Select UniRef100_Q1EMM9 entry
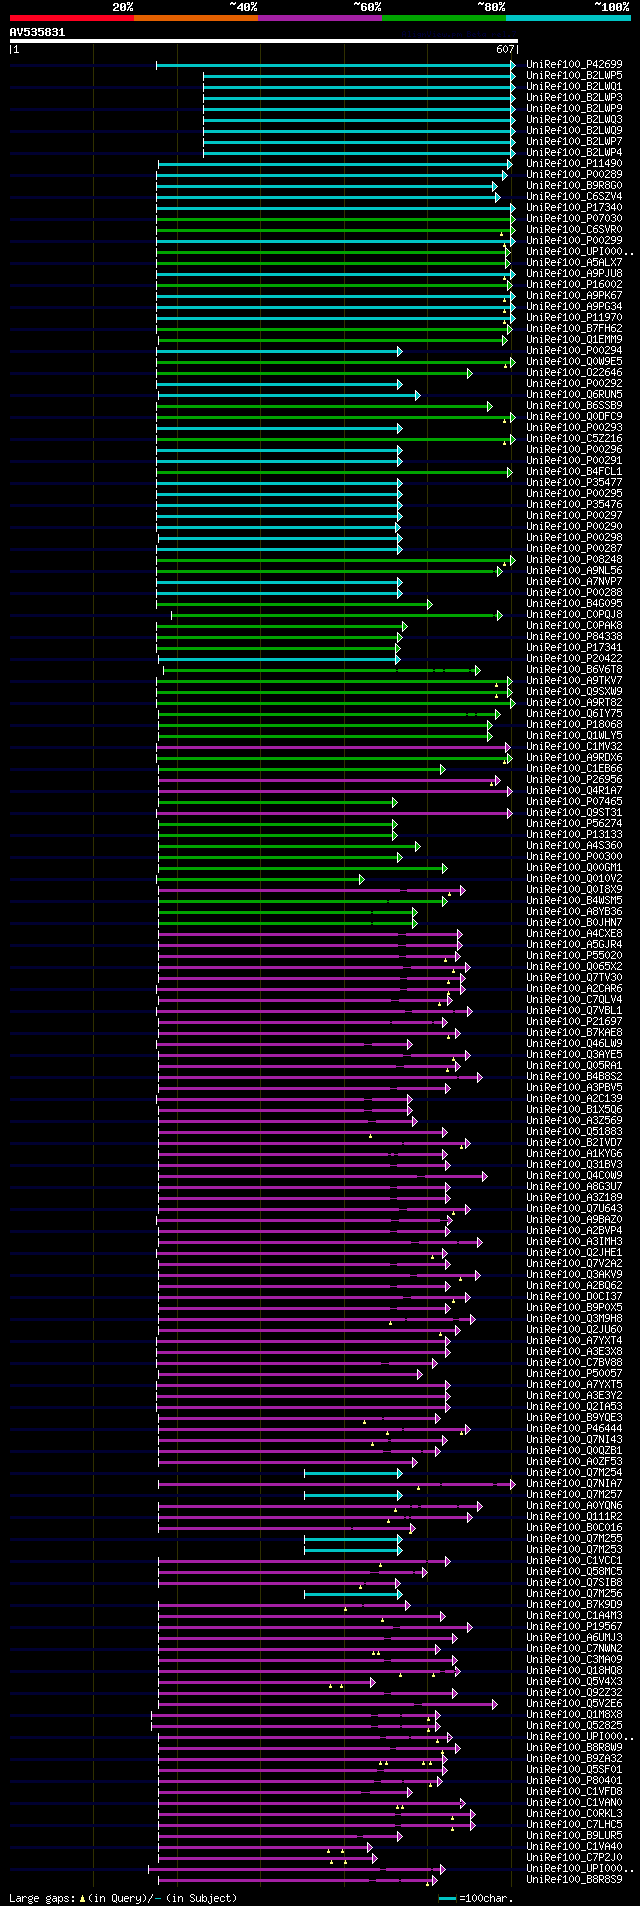This screenshot has width=640, height=1906. click(574, 339)
